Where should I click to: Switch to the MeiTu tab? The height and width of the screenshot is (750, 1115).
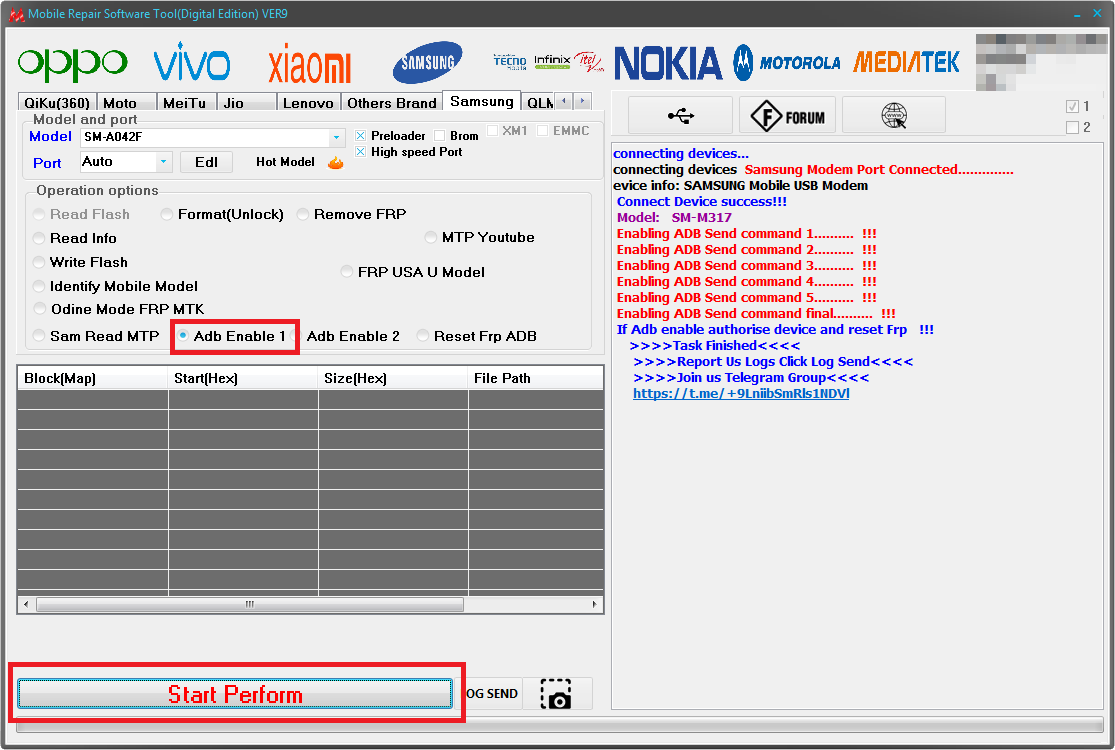(186, 103)
